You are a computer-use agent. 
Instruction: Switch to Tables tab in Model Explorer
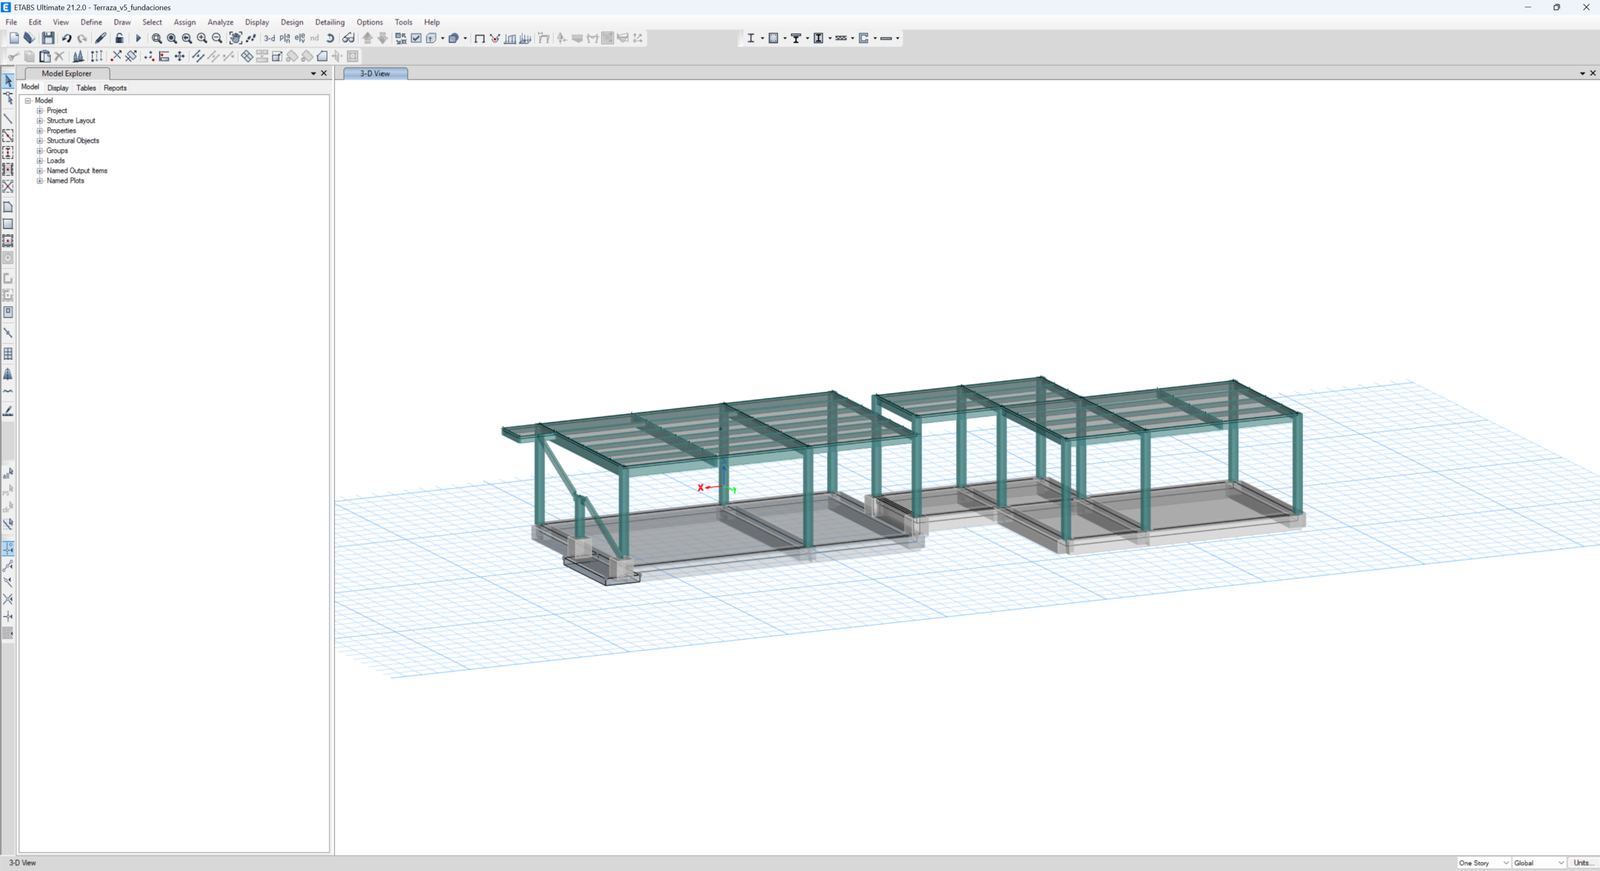86,88
